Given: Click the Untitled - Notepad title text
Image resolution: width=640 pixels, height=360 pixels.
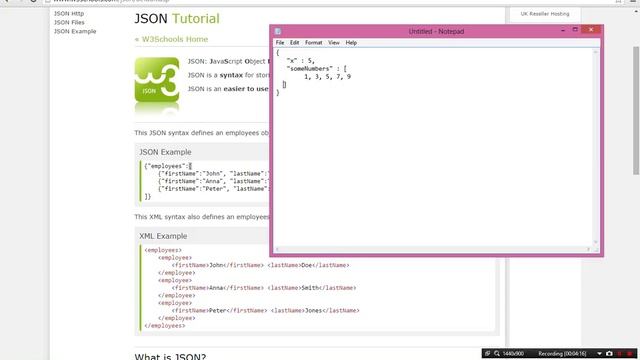Looking at the screenshot, I should pos(436,31).
